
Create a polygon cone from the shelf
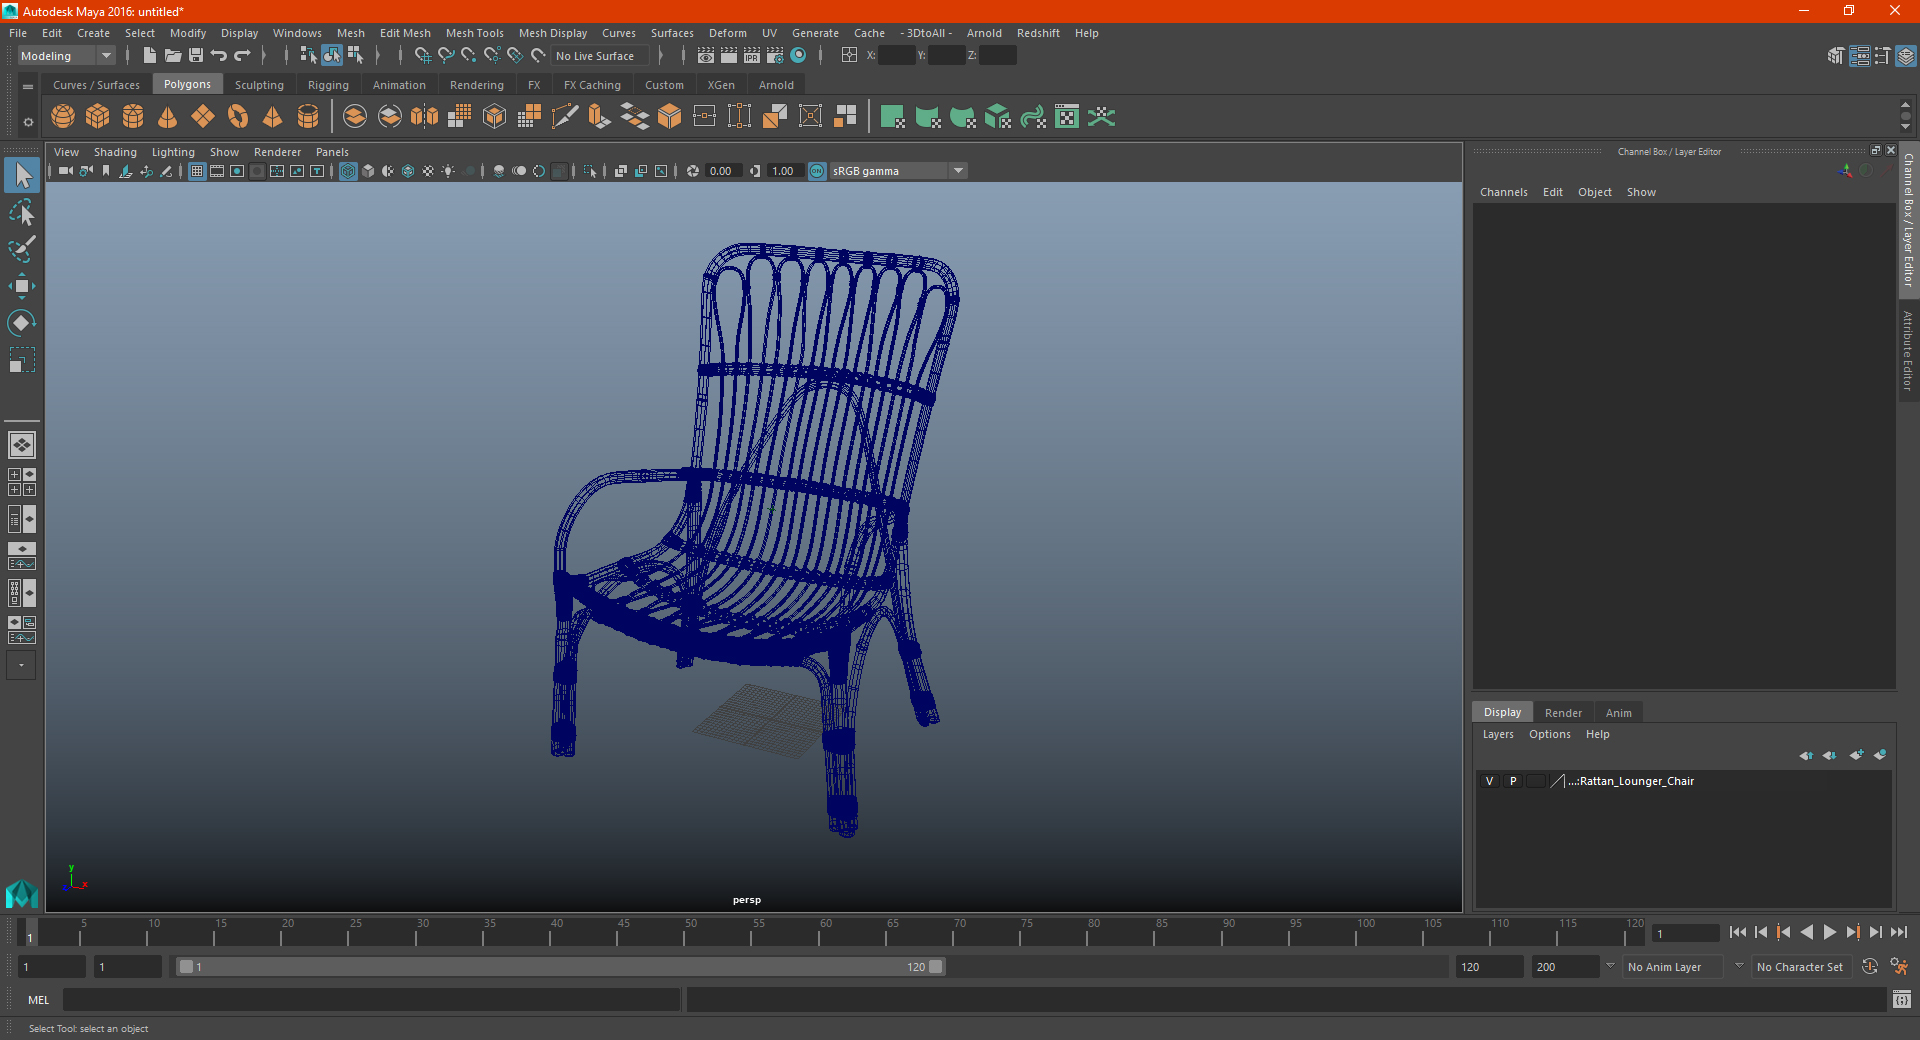168,117
